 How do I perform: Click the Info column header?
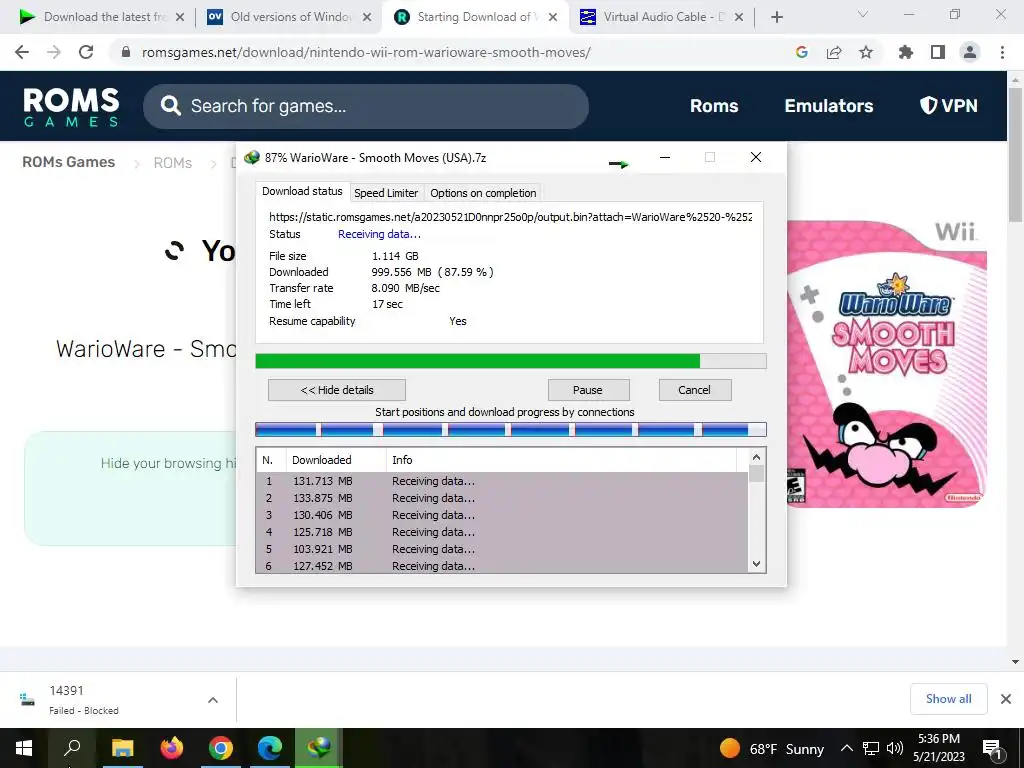[x=562, y=460]
